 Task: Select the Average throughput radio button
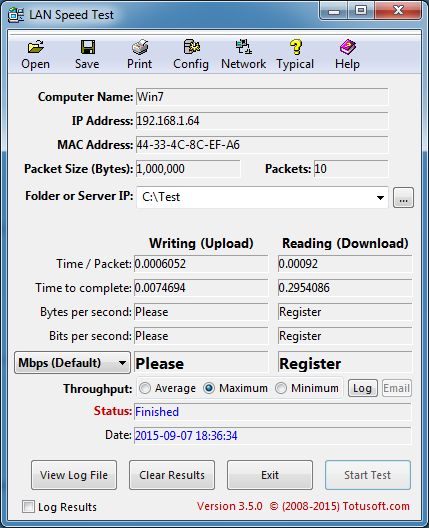pyautogui.click(x=145, y=388)
